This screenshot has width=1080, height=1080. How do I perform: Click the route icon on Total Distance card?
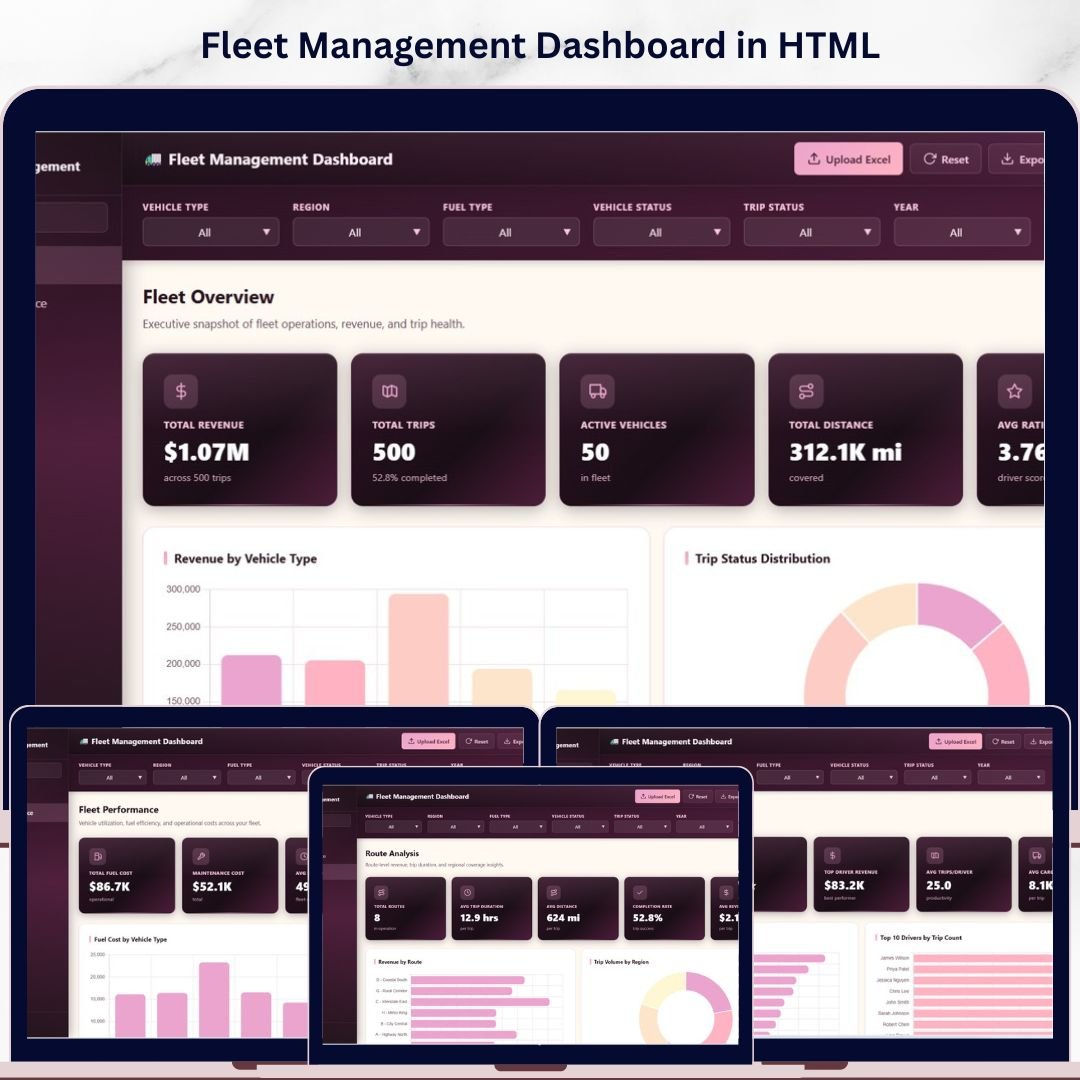pyautogui.click(x=806, y=391)
